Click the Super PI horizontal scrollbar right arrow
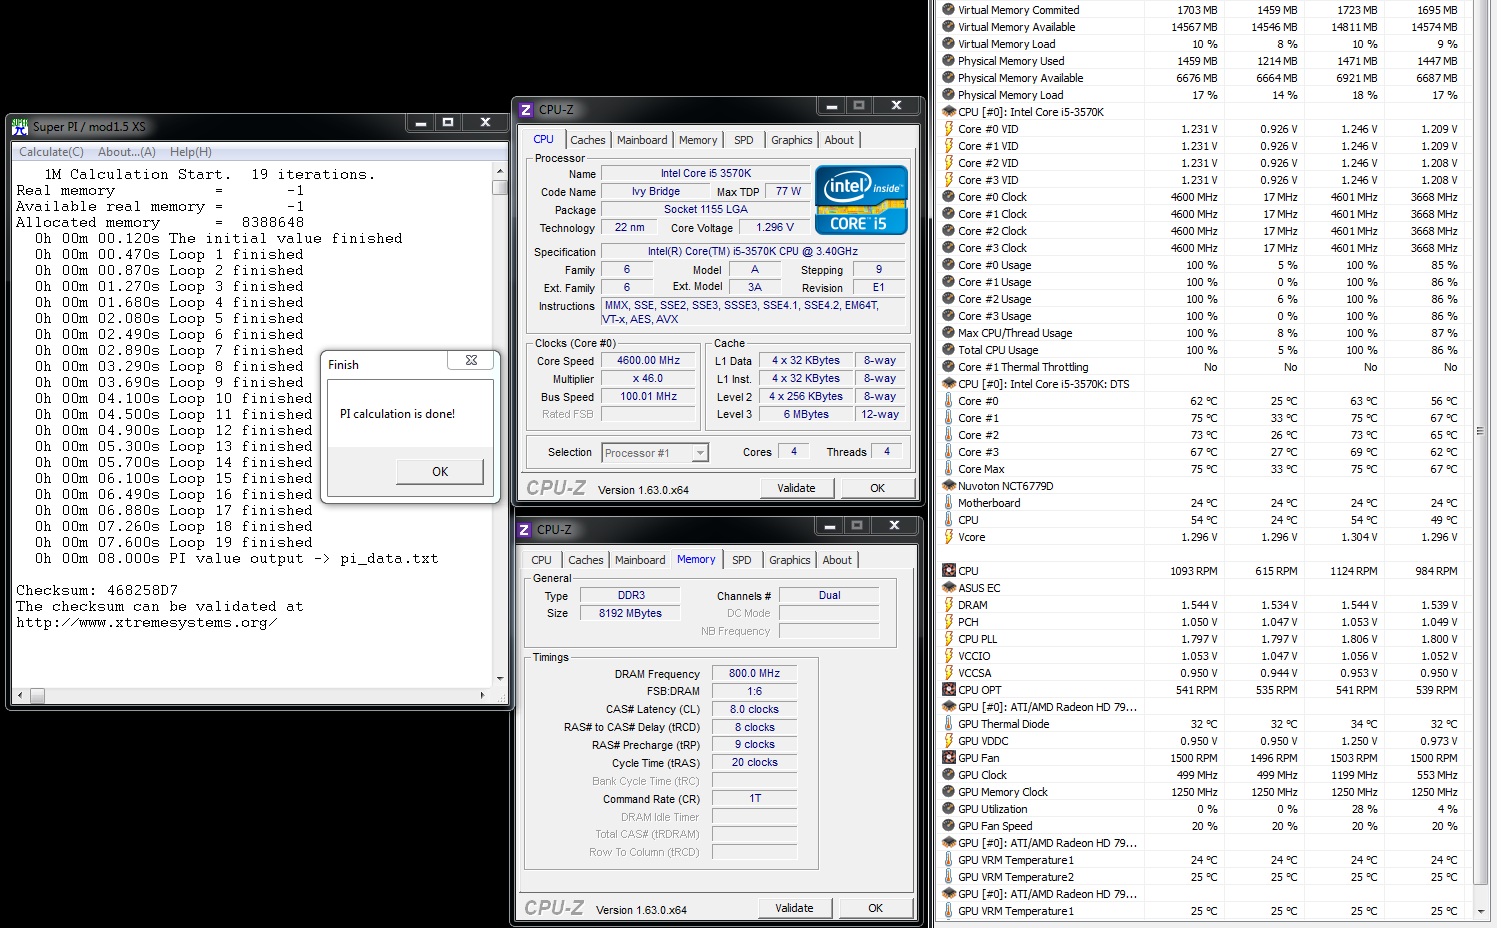Image resolution: width=1497 pixels, height=928 pixels. [x=482, y=695]
